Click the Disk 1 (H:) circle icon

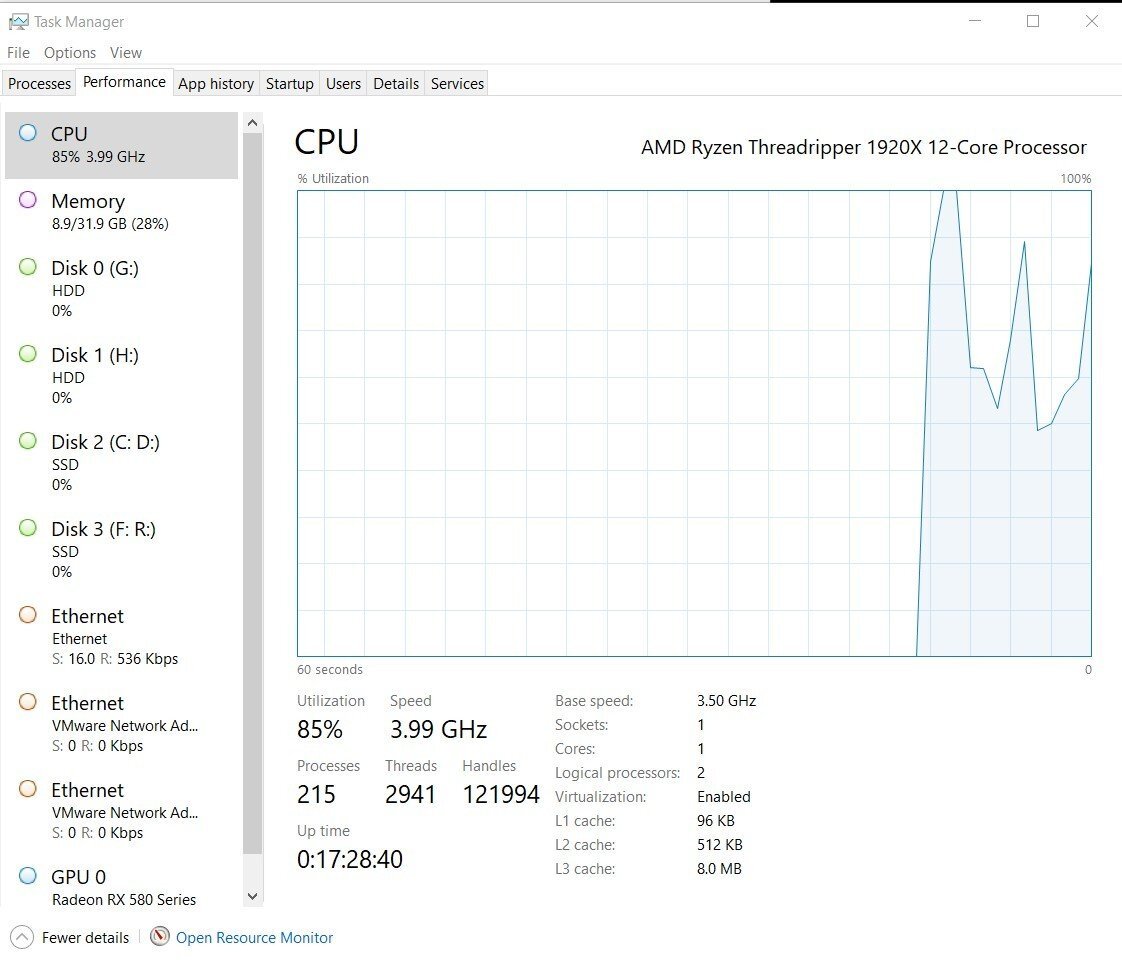click(x=28, y=353)
